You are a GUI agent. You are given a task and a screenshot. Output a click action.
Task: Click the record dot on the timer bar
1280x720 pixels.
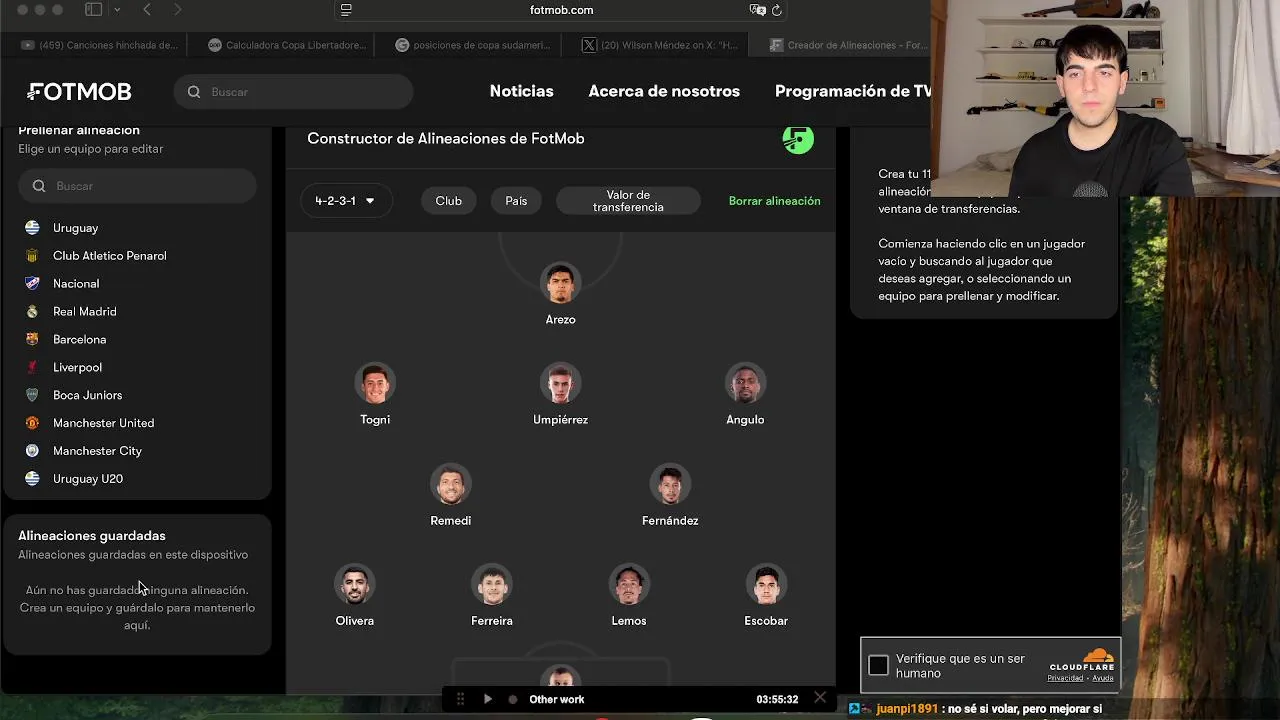point(513,699)
